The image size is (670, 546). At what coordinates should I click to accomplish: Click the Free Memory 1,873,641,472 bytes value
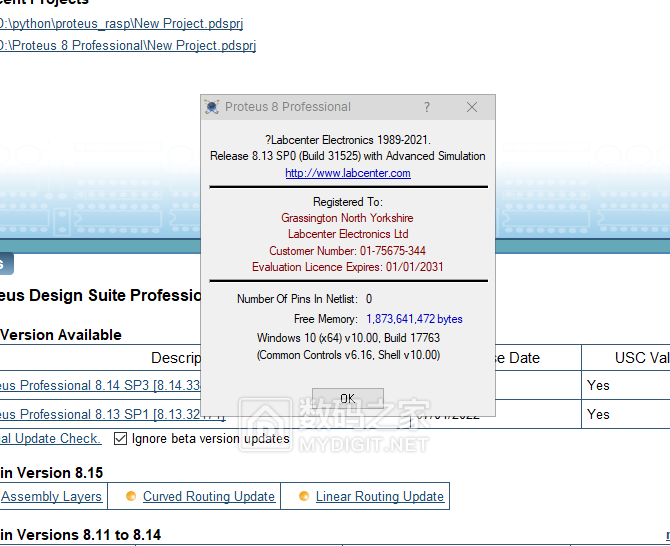[414, 319]
